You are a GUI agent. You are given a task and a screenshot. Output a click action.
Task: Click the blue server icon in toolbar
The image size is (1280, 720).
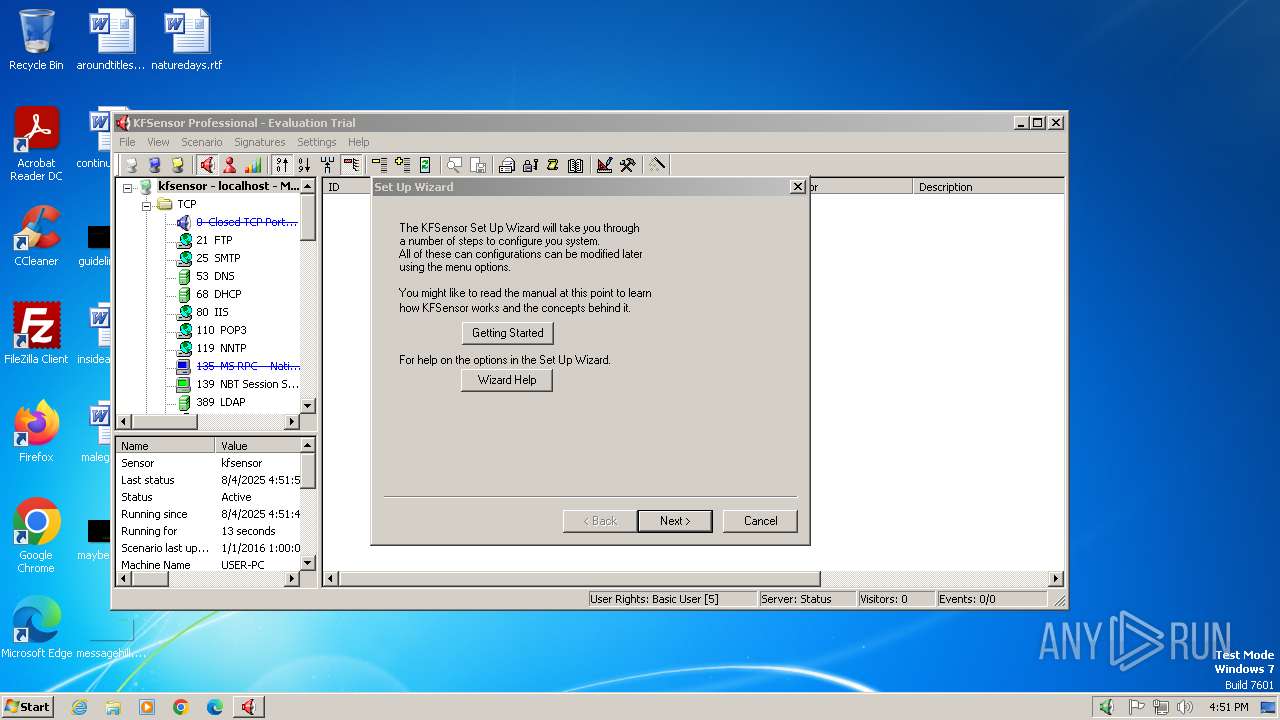pos(155,165)
